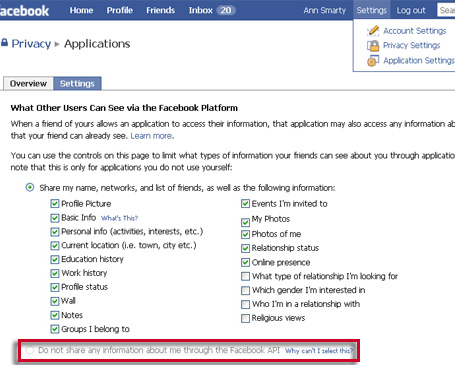455x365 pixels.
Task: Open Application Settings from dropdown
Action: point(419,60)
